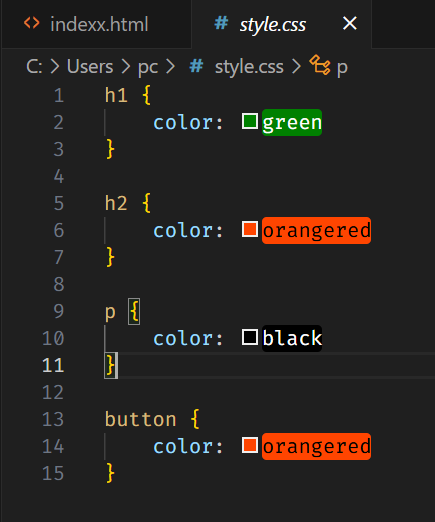435x522 pixels.
Task: Select the style.css tab
Action: point(282,24)
